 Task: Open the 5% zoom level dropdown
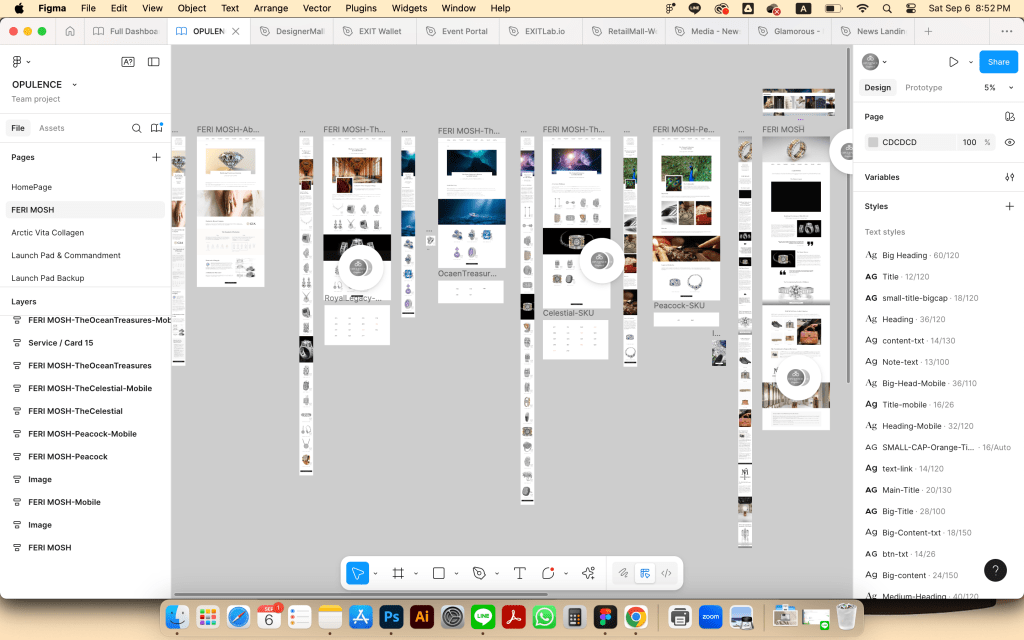996,88
